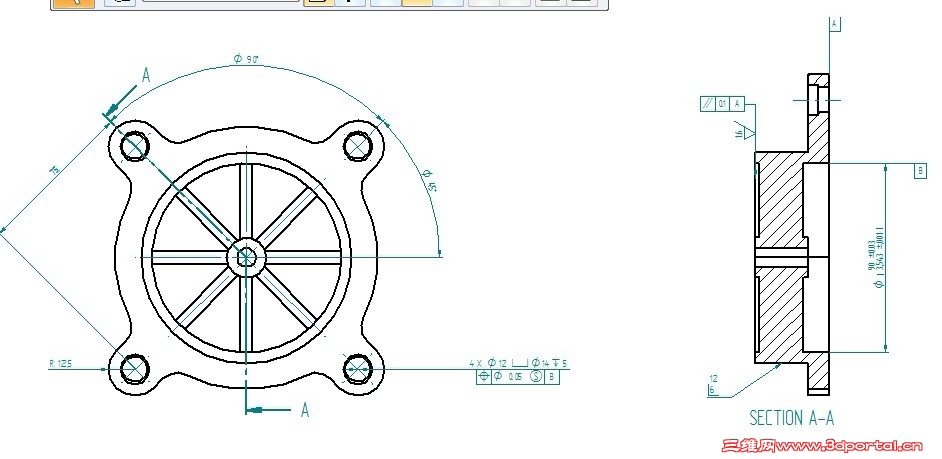This screenshot has width=942, height=459.
Task: Click the upper-left section letter A
Action: (x=146, y=75)
